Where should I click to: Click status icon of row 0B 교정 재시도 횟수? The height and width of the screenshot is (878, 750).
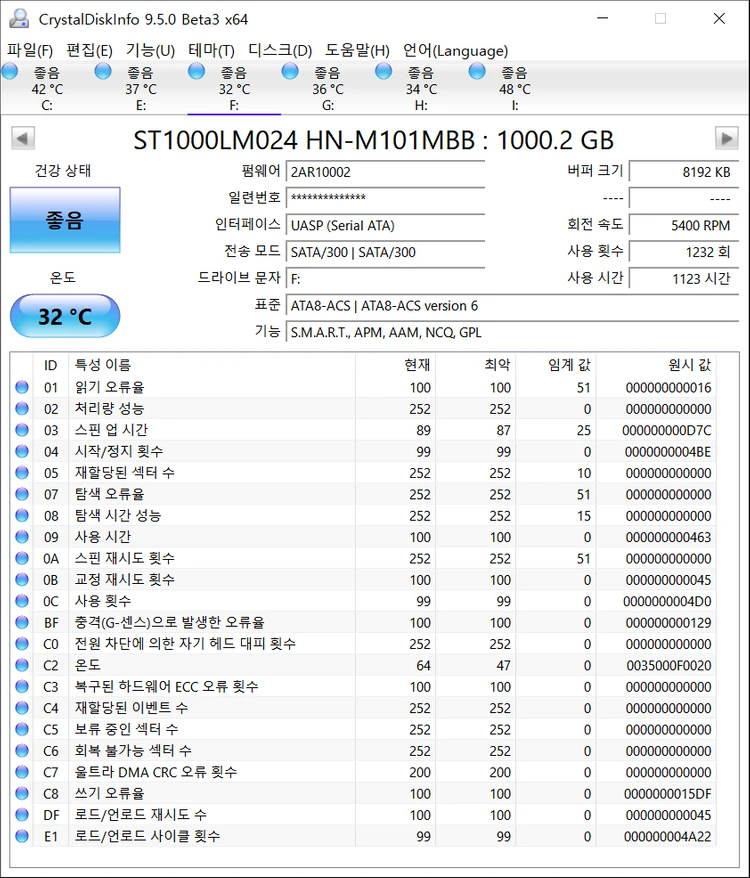[x=22, y=580]
